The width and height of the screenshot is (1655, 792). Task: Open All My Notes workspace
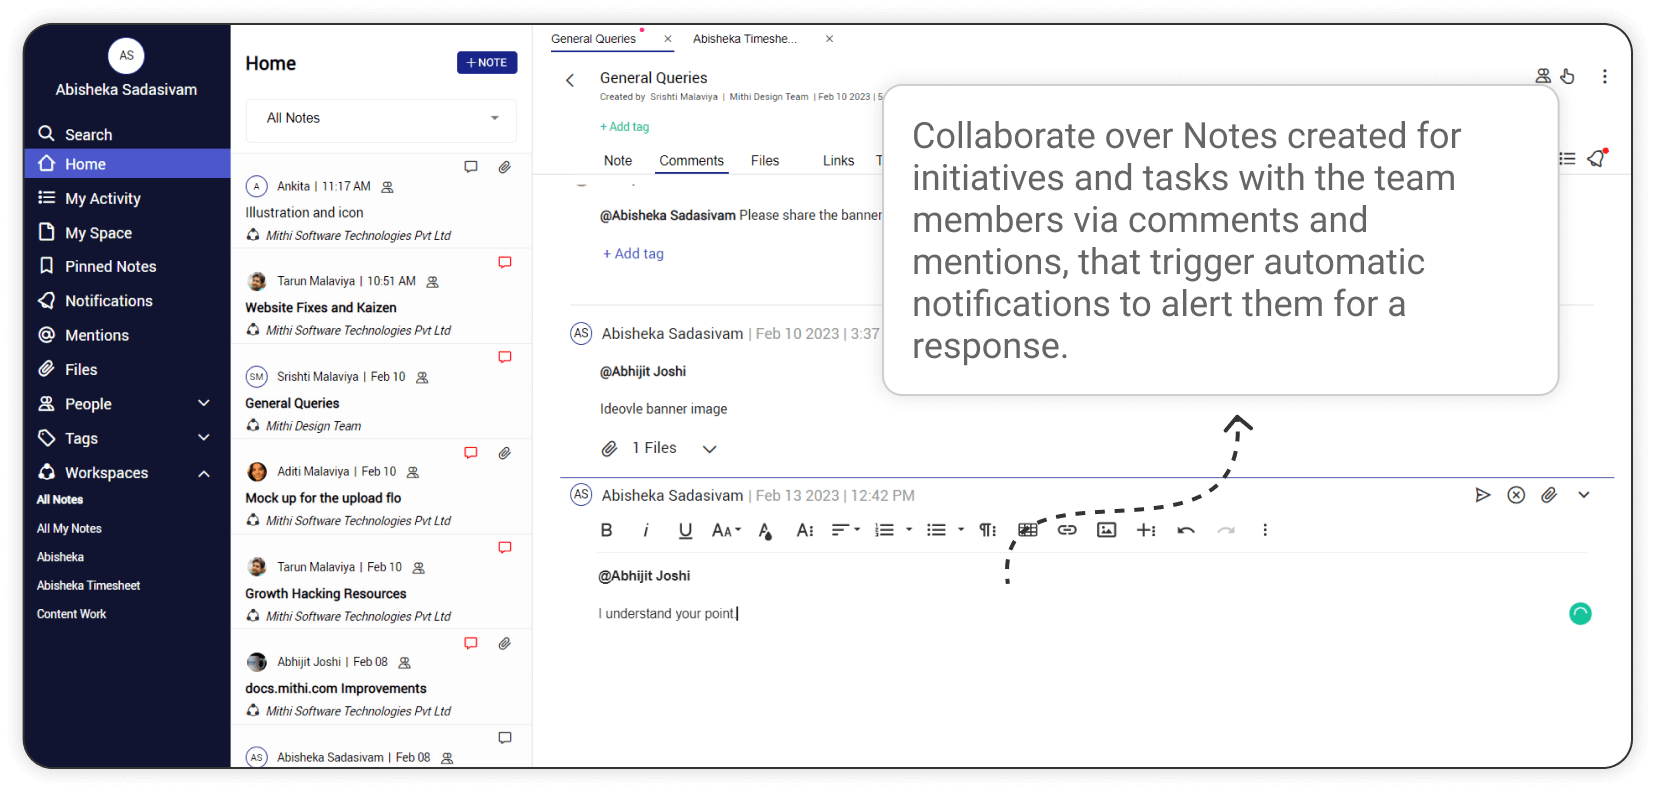click(x=69, y=528)
